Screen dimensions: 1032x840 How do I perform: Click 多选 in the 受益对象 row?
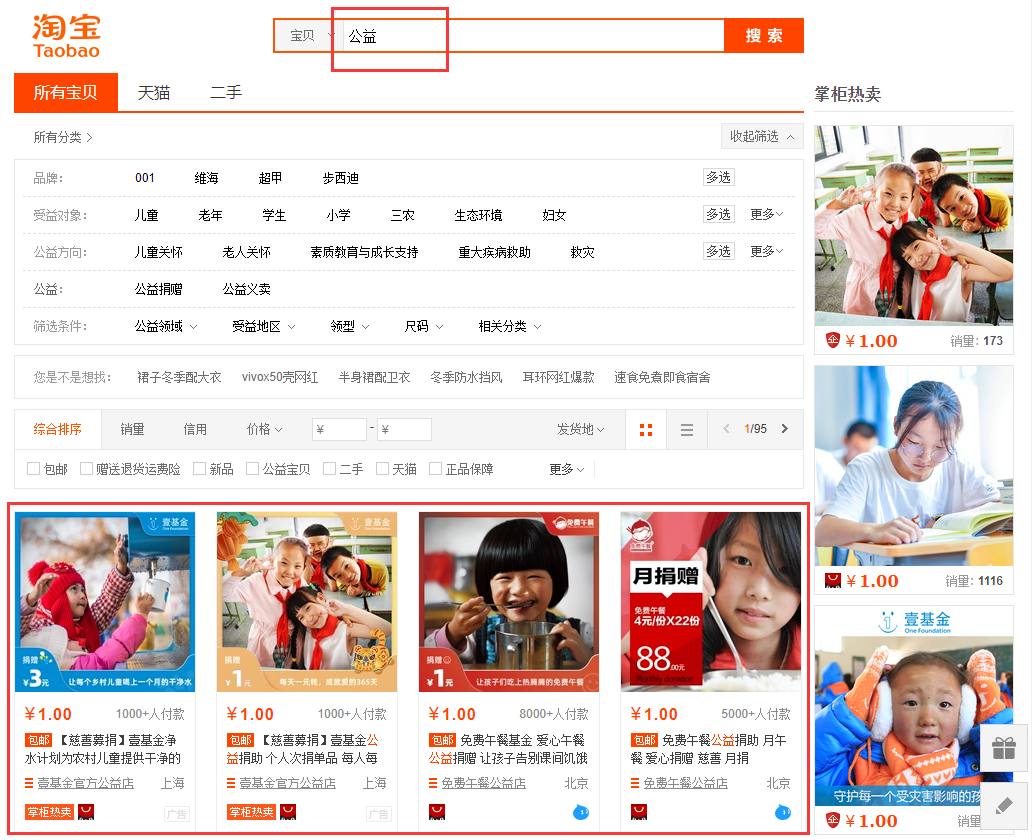(719, 214)
